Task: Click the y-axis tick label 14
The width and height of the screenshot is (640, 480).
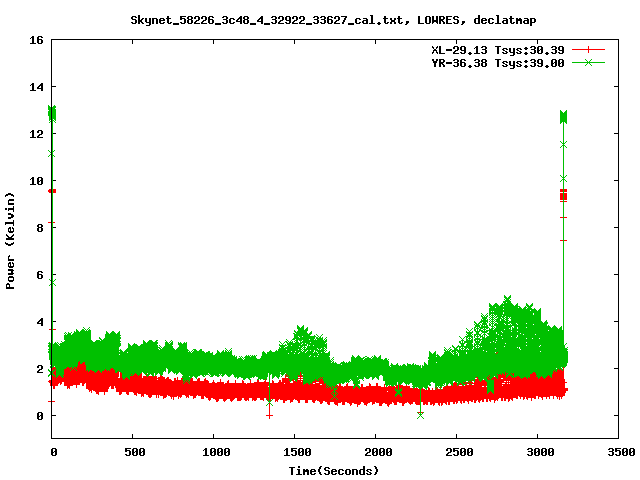Action: tap(36, 87)
